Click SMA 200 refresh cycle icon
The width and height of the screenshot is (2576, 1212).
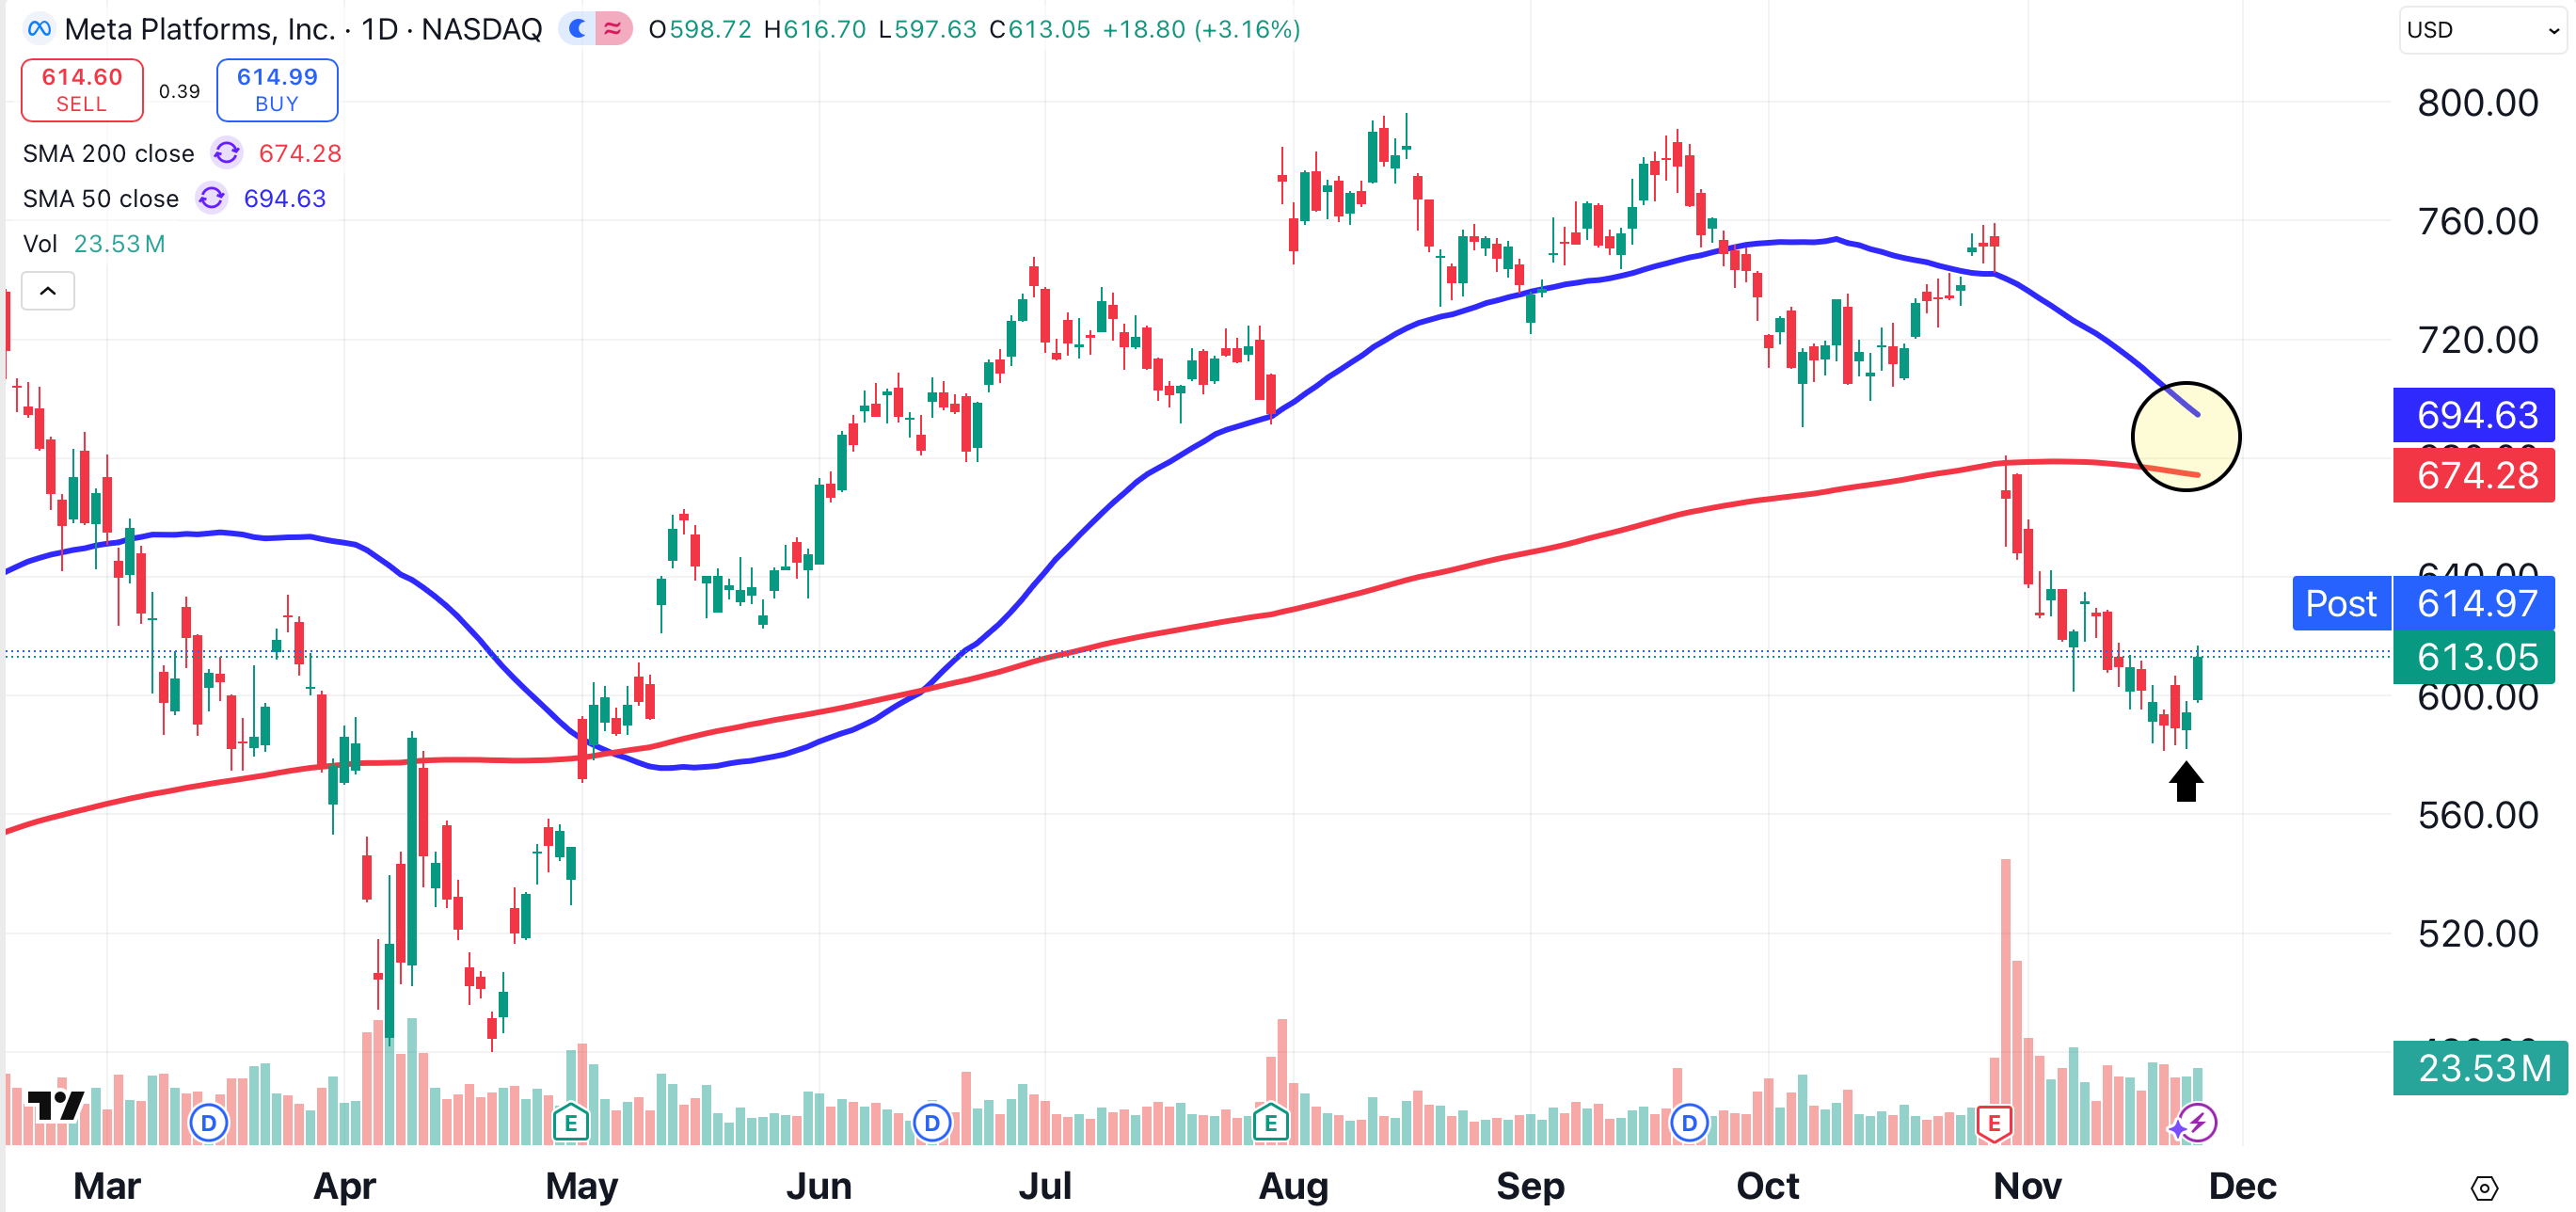point(227,153)
